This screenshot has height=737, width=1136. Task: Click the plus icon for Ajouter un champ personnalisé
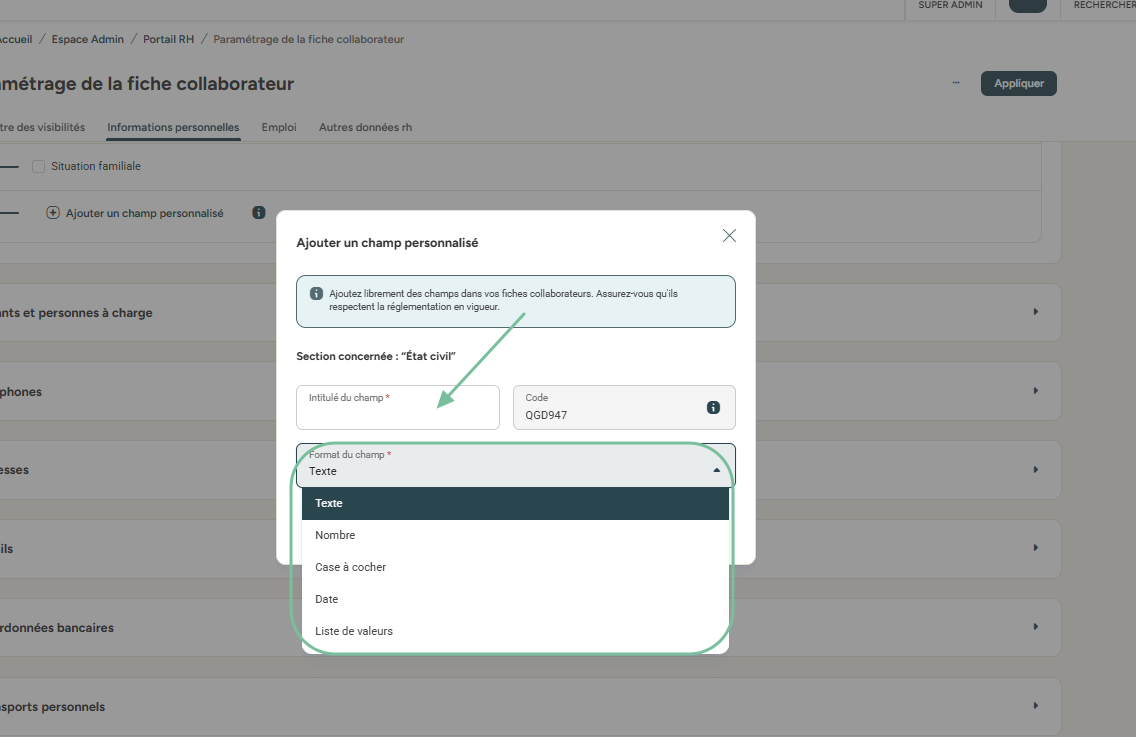tap(53, 213)
